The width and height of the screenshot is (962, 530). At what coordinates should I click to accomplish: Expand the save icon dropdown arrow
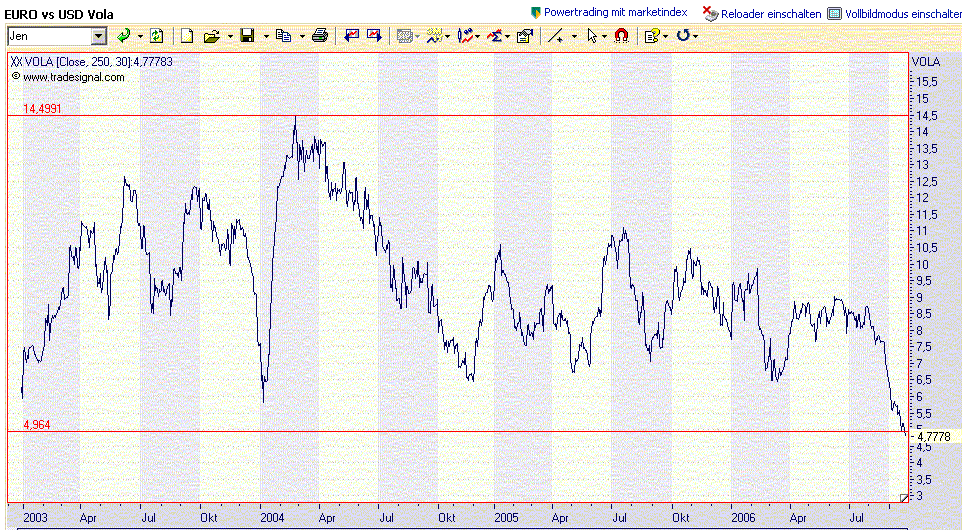[x=266, y=37]
